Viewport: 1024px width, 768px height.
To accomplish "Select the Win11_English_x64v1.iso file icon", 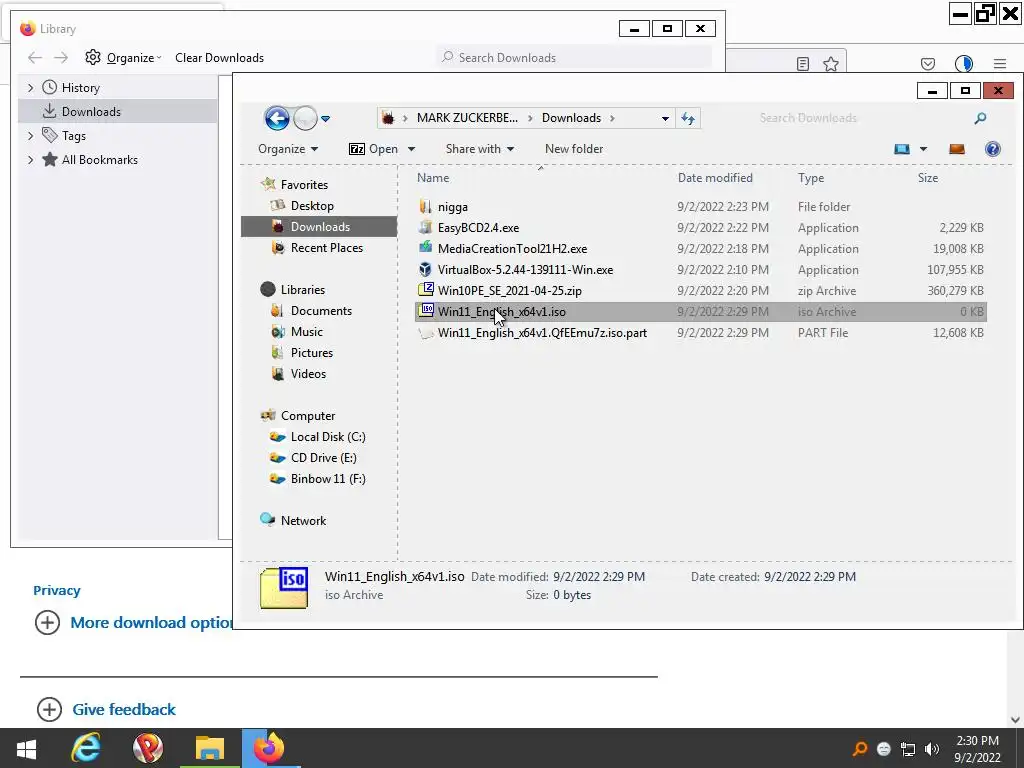I will click(x=426, y=311).
